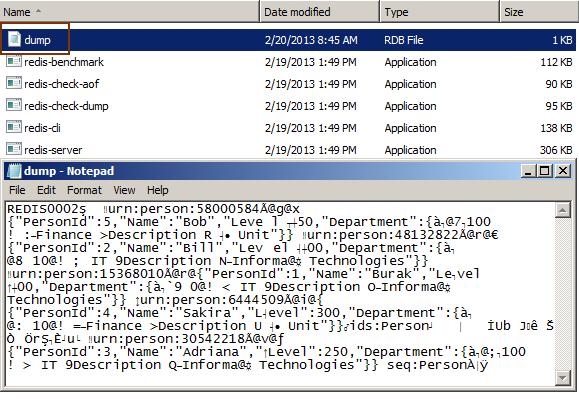Click 'urn:person:58000584' text in Notepad
The width and height of the screenshot is (579, 399).
pyautogui.click(x=184, y=209)
